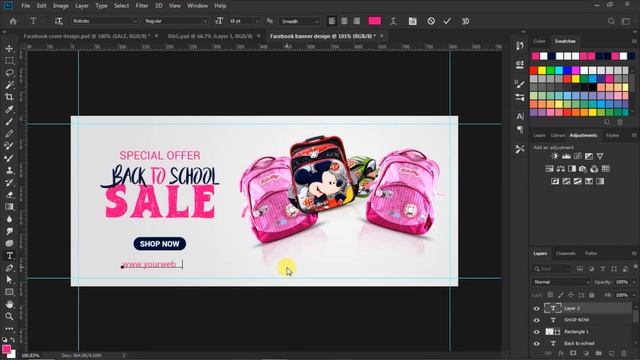The image size is (640, 360).
Task: Add a Curves adjustment
Action: tap(578, 156)
